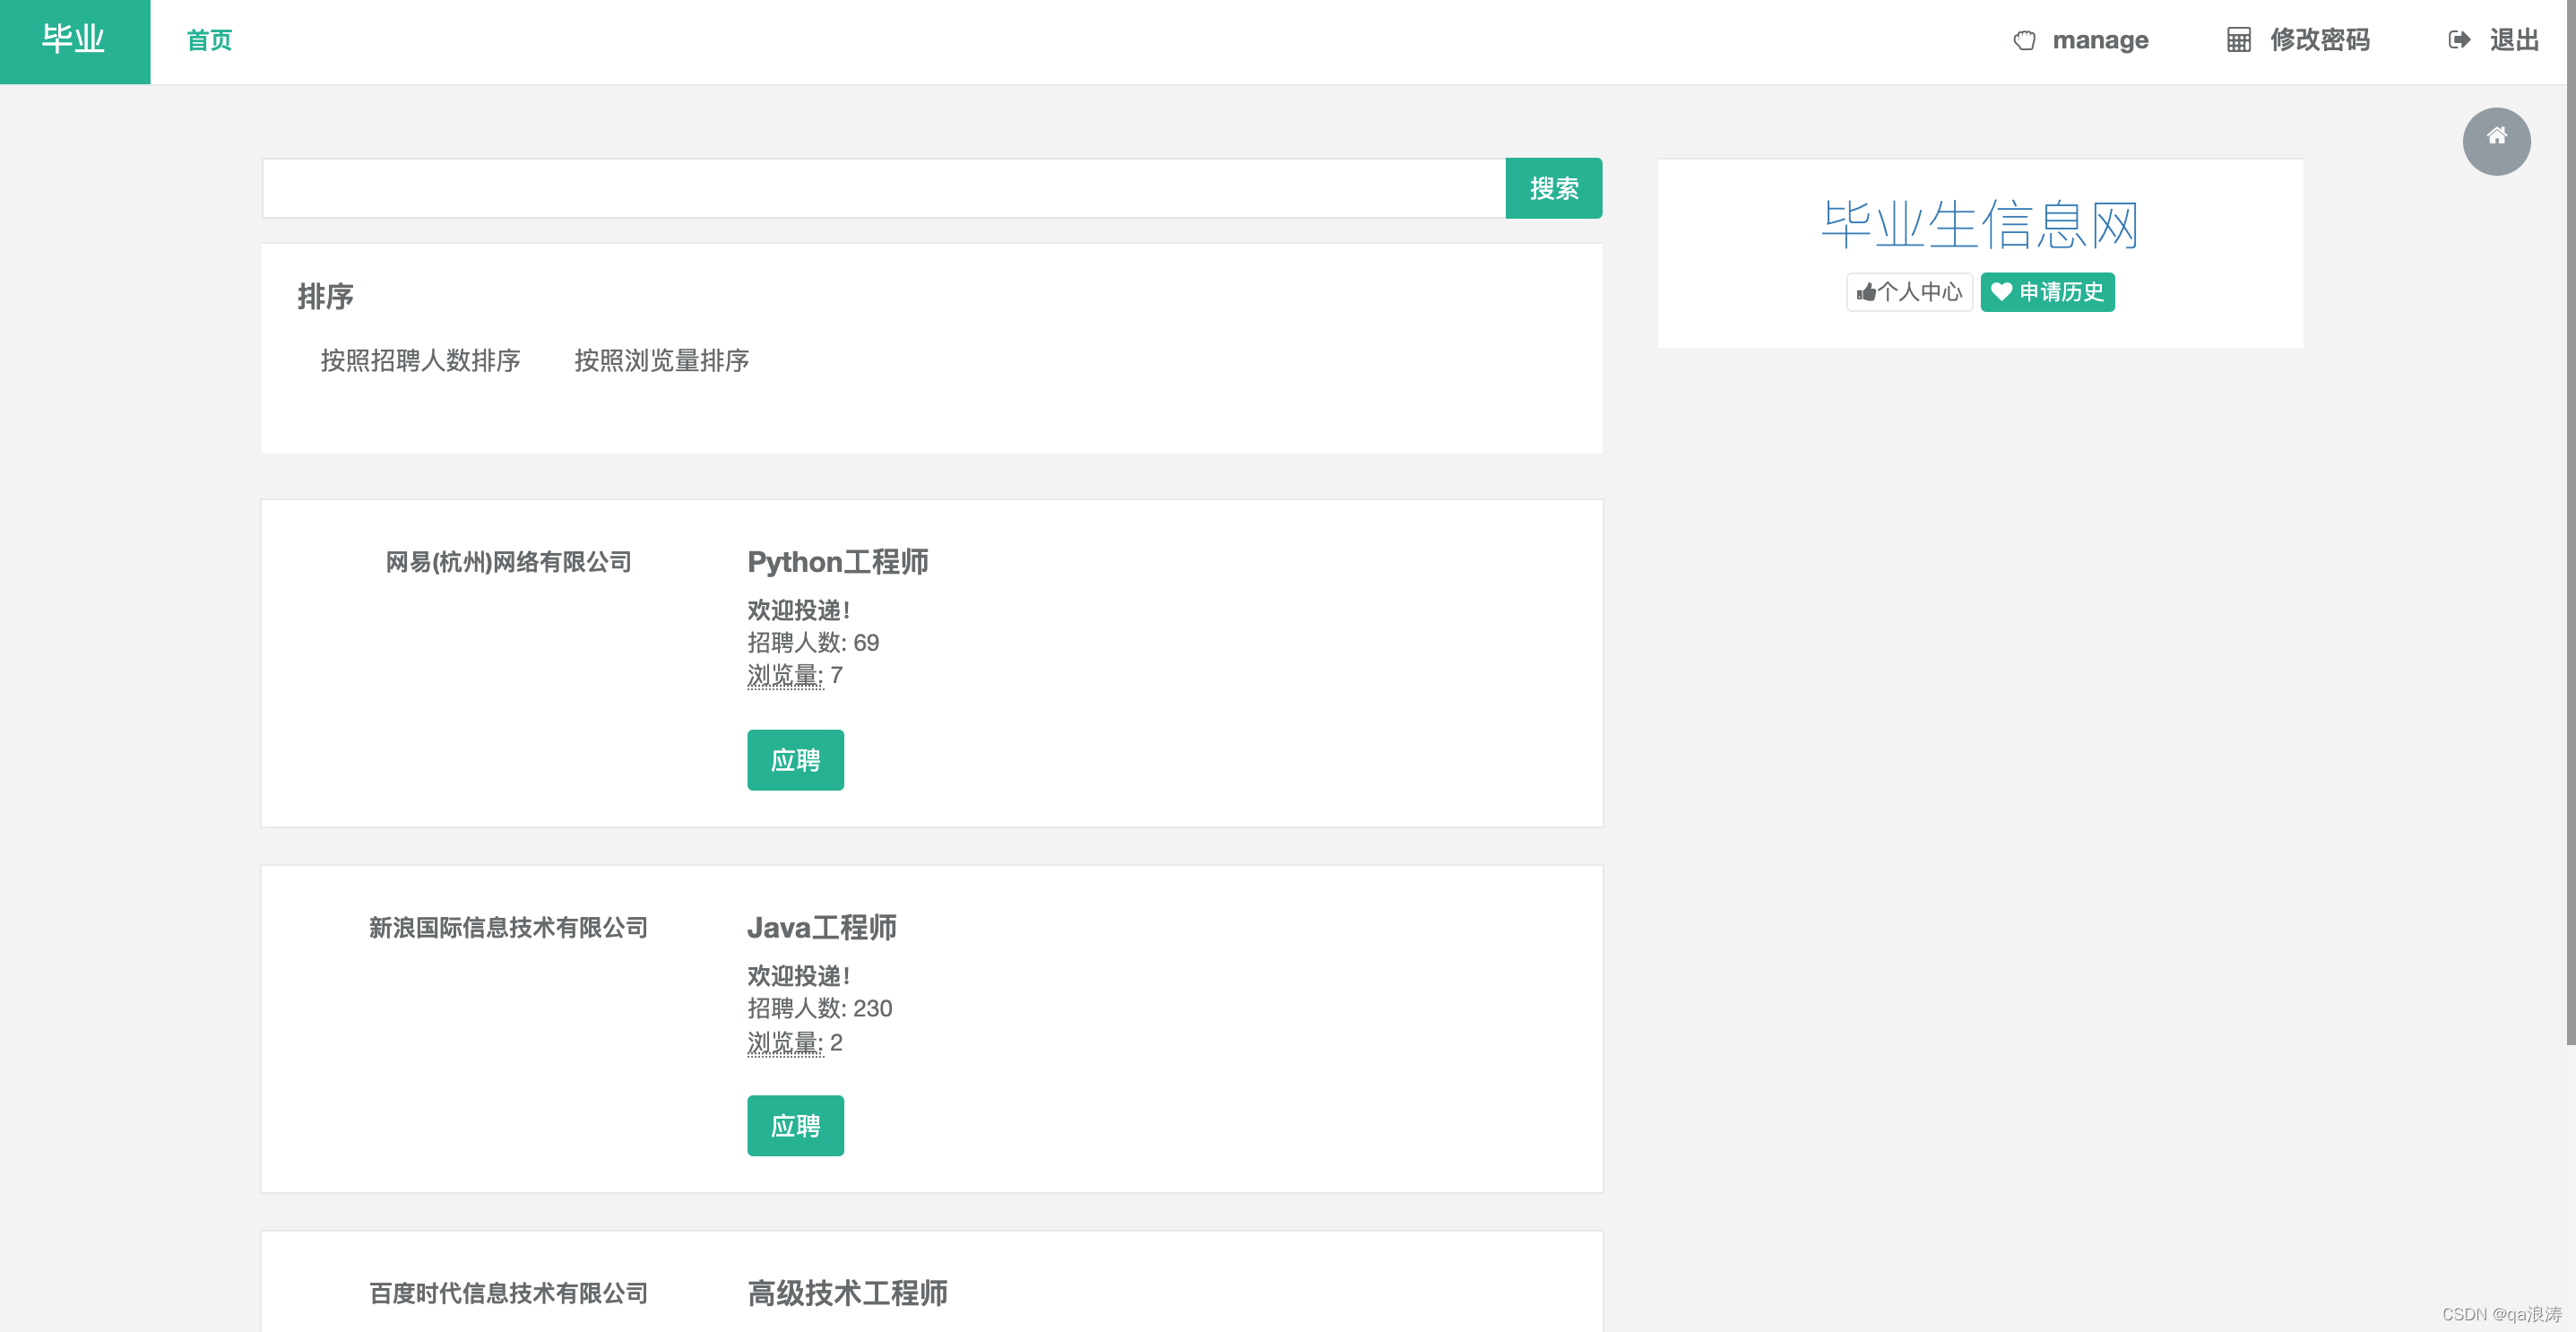Screen dimensions: 2576x1332
Task: Click 退出 to log out
Action: 2513,40
